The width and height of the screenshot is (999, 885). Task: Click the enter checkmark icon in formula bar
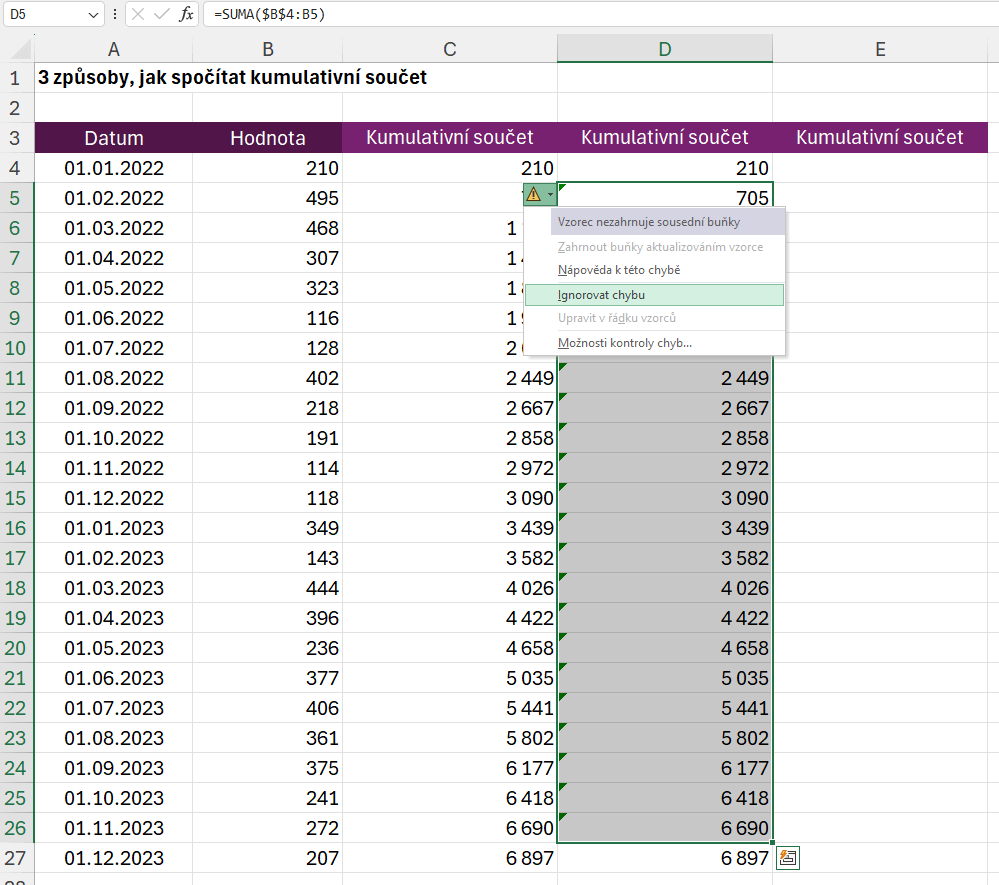(162, 14)
